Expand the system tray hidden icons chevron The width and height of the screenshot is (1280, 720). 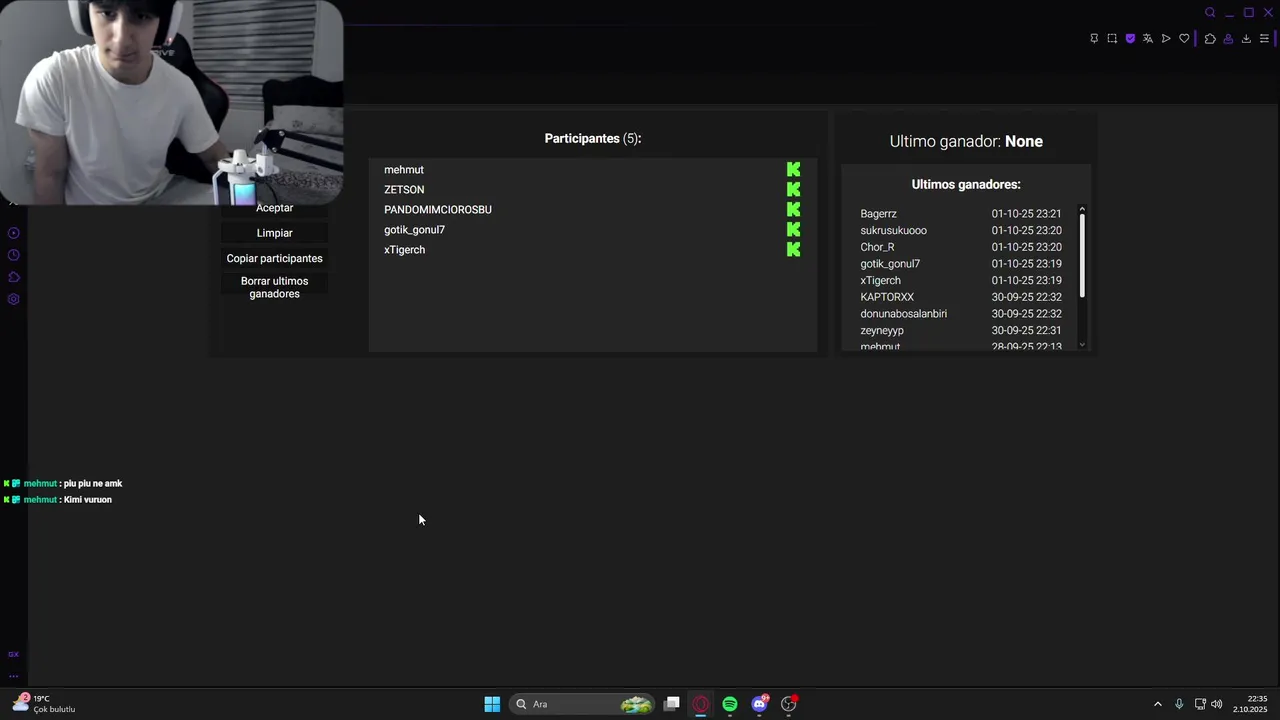(x=1158, y=704)
